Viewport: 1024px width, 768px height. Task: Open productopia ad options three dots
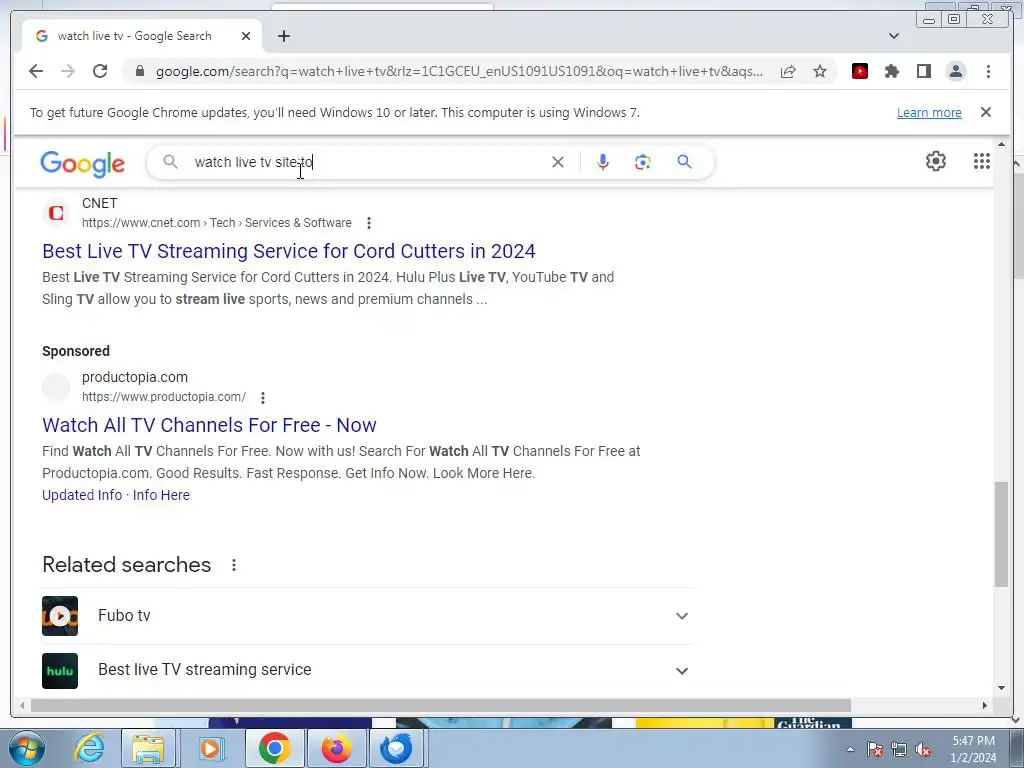[263, 397]
